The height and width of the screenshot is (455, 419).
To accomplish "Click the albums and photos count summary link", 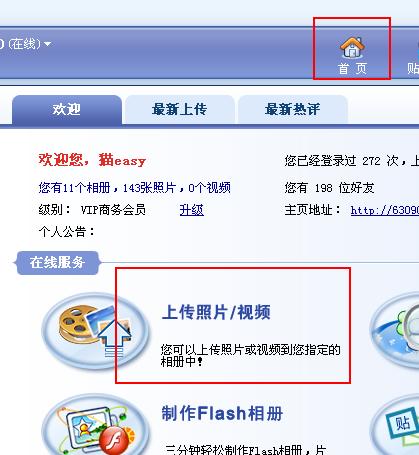I will tap(134, 188).
